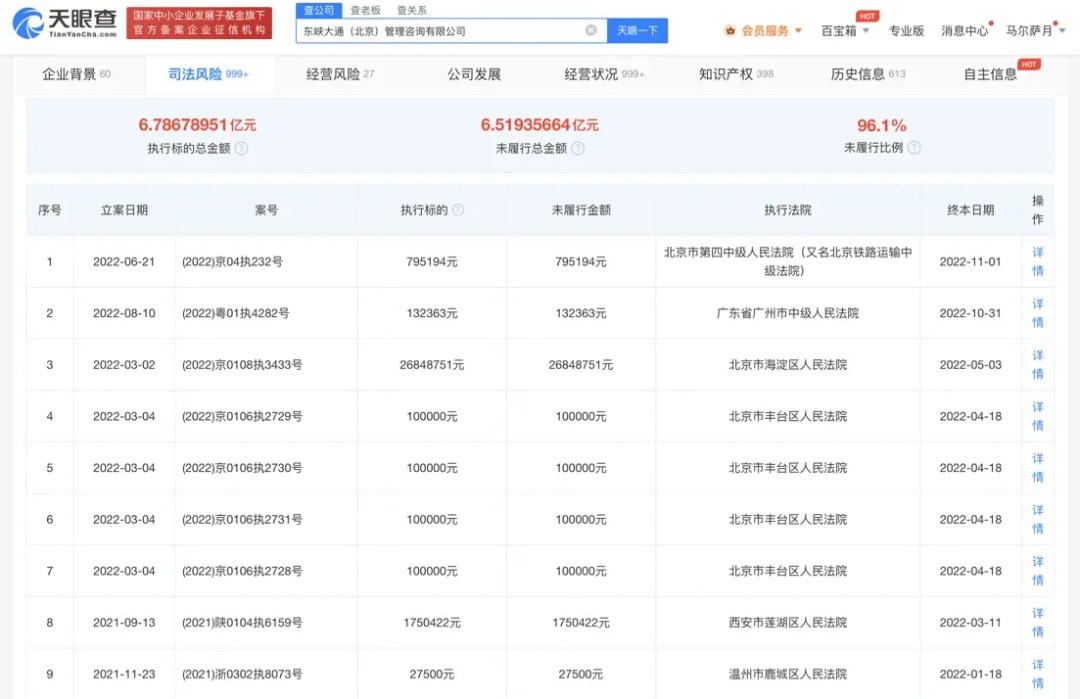Click help icon in 执行标的 column header
The width and height of the screenshot is (1080, 699).
[458, 210]
